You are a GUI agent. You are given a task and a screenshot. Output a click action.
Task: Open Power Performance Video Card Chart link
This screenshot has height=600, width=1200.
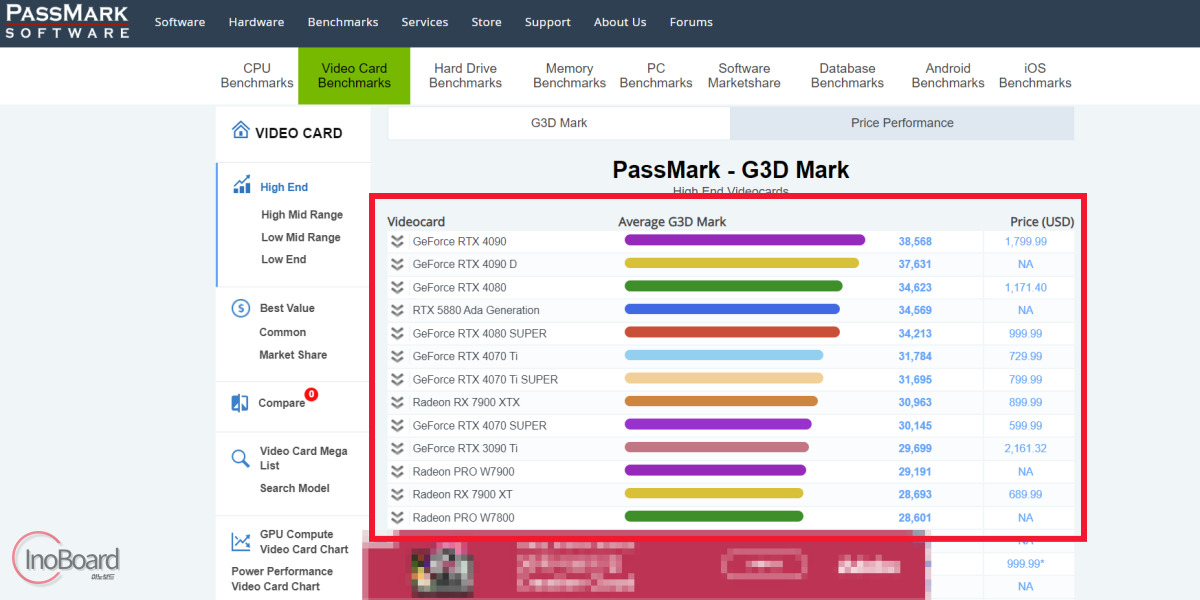click(x=282, y=579)
